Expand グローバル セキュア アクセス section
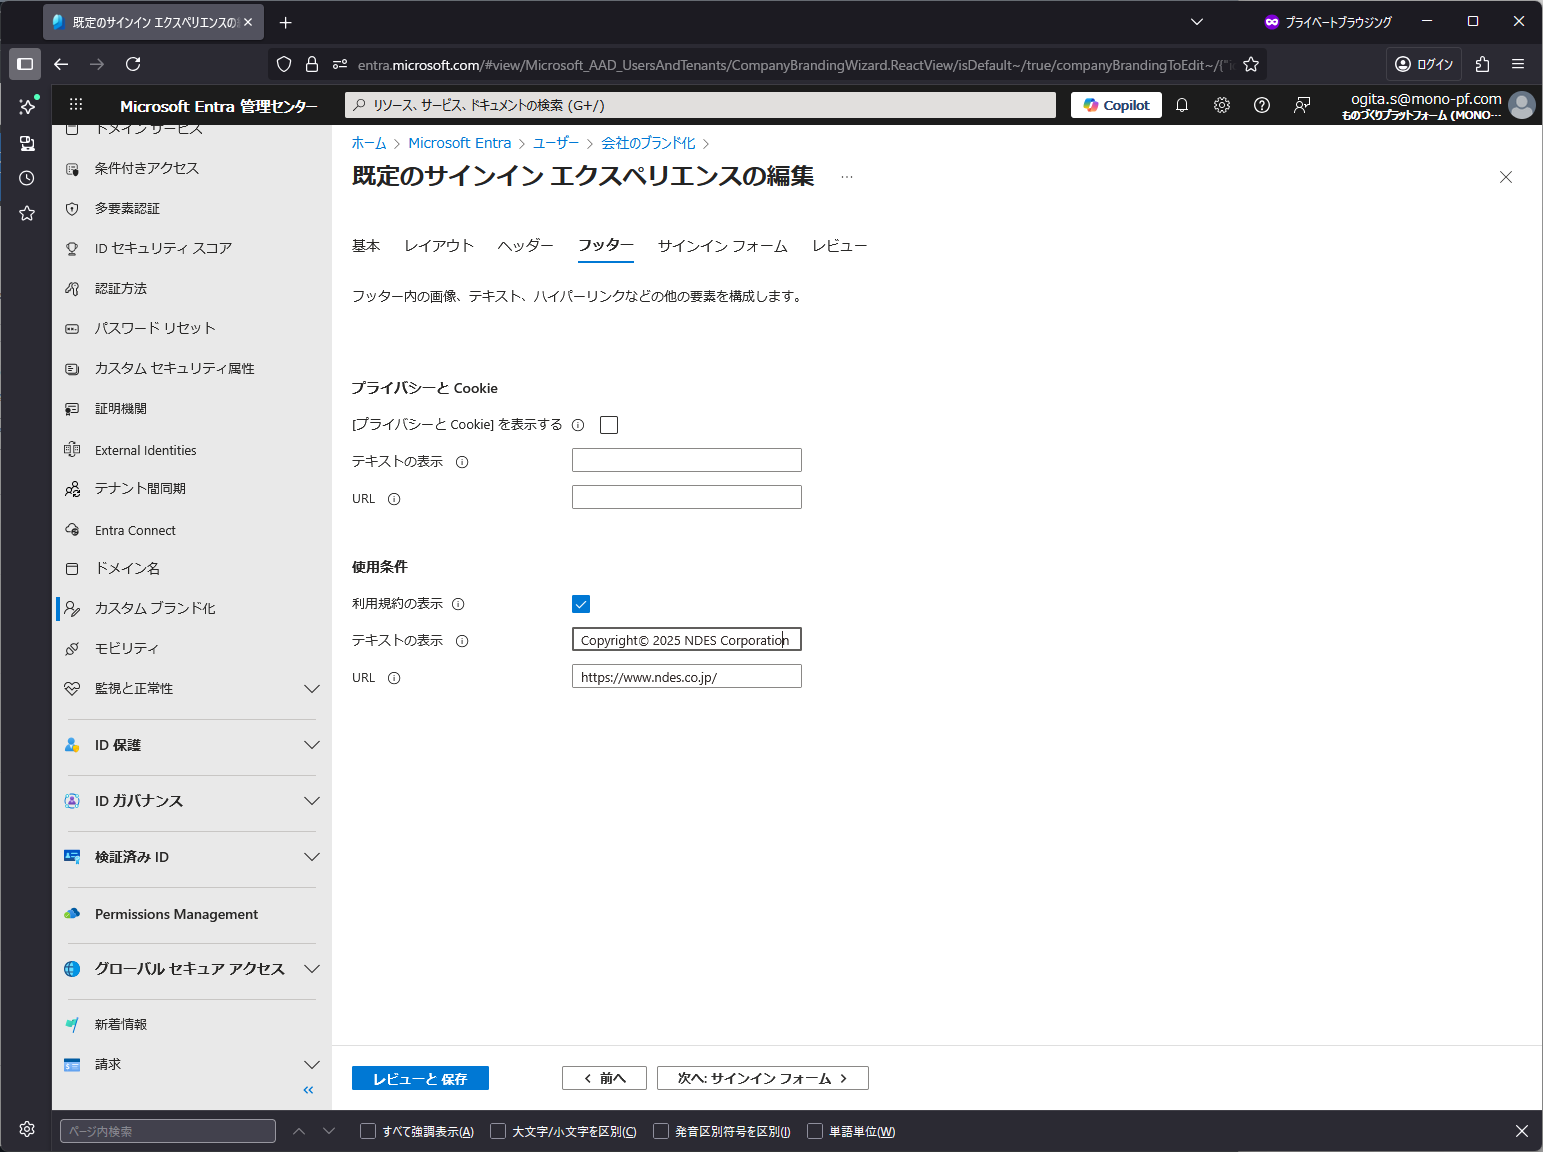 pos(311,969)
